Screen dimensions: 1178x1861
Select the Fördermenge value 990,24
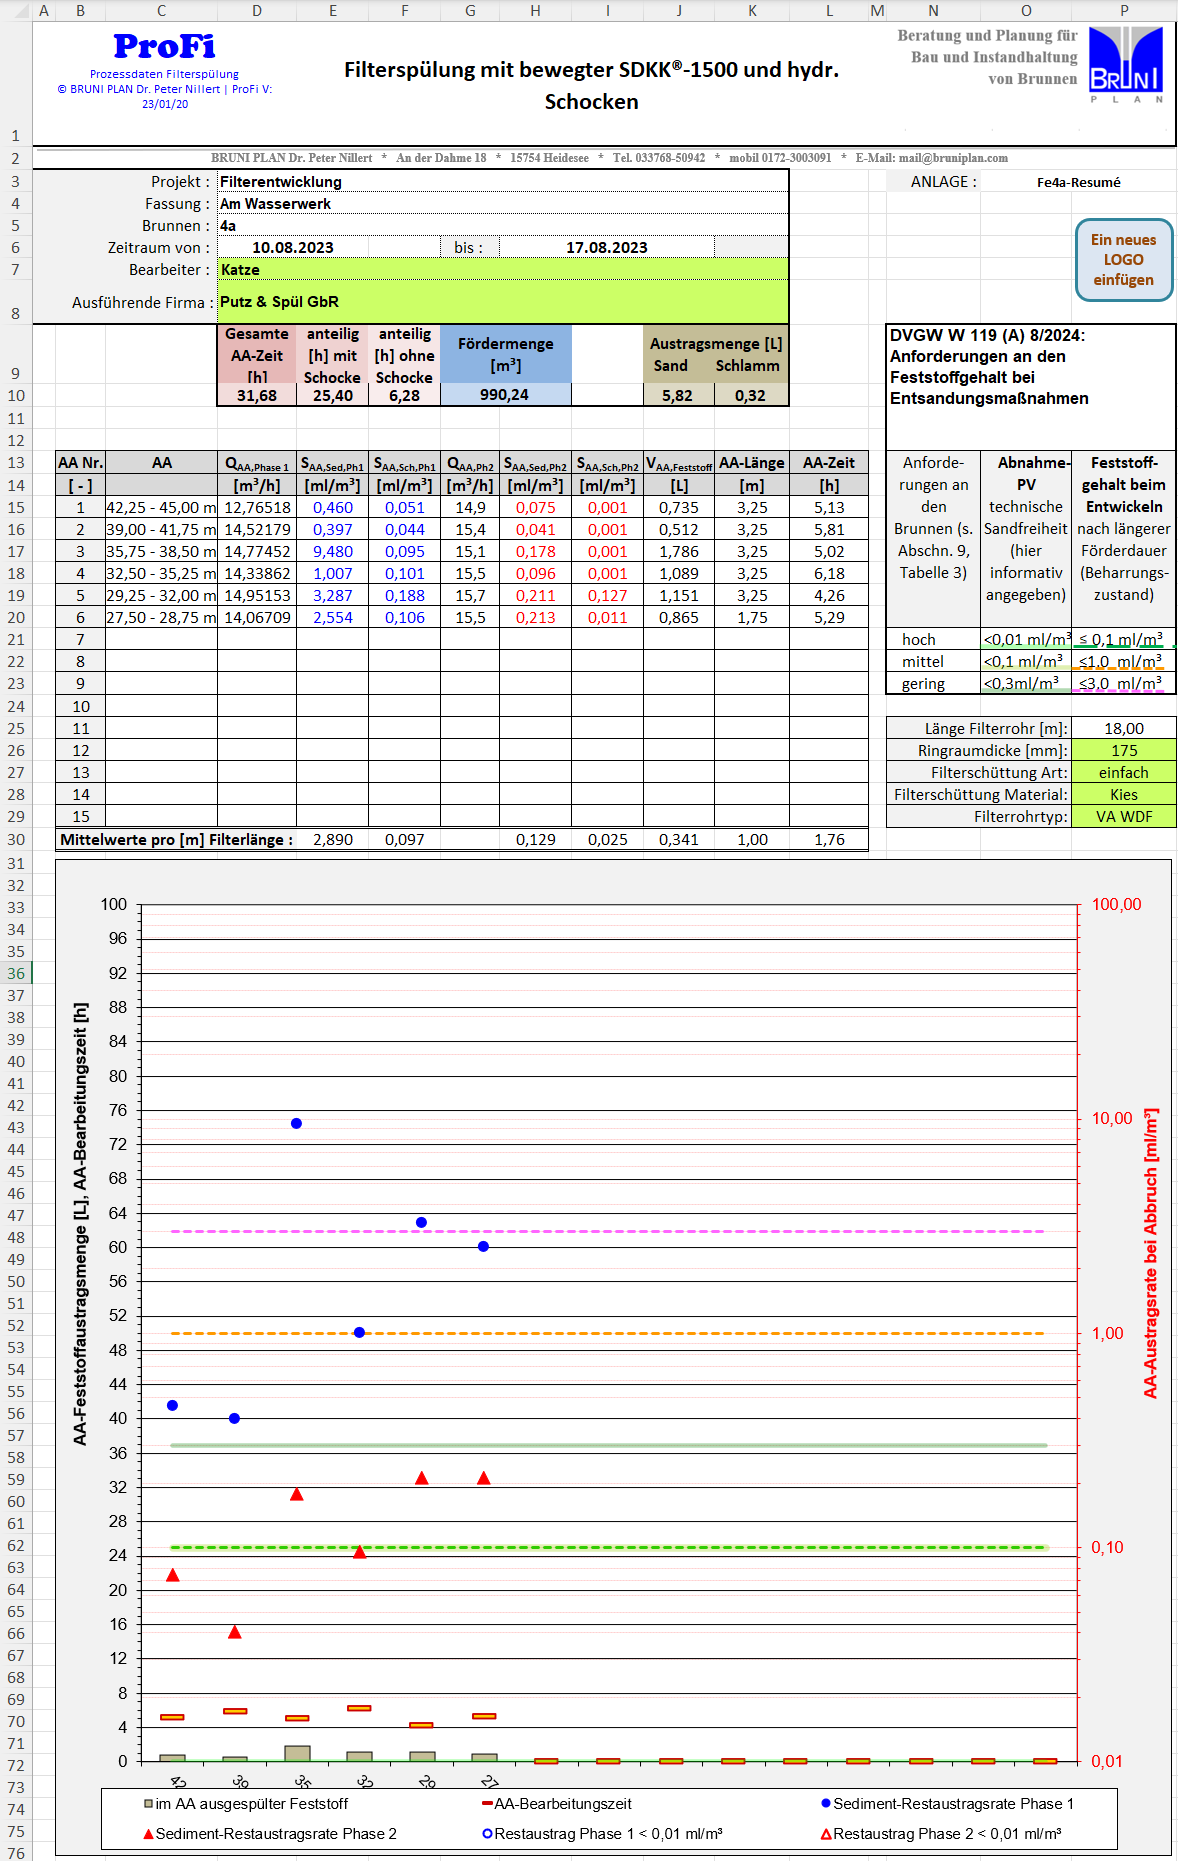pos(505,395)
